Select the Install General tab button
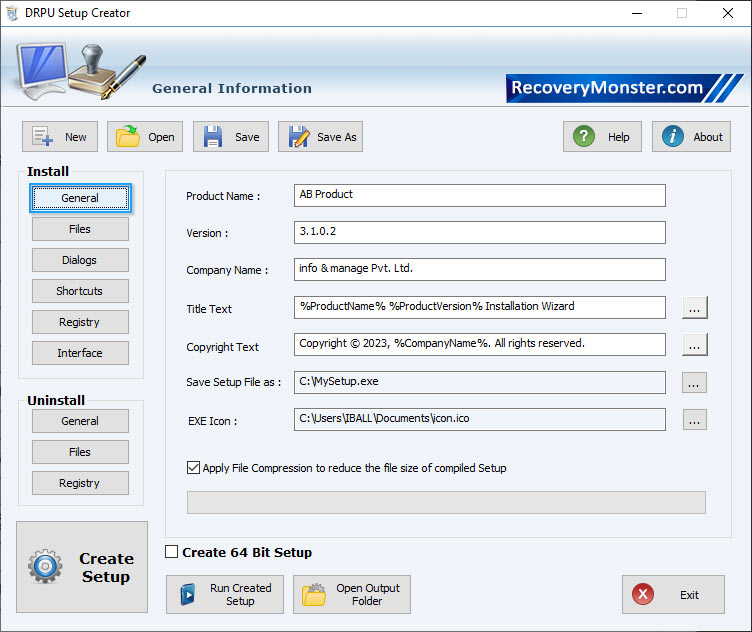The height and width of the screenshot is (632, 752). (x=80, y=198)
